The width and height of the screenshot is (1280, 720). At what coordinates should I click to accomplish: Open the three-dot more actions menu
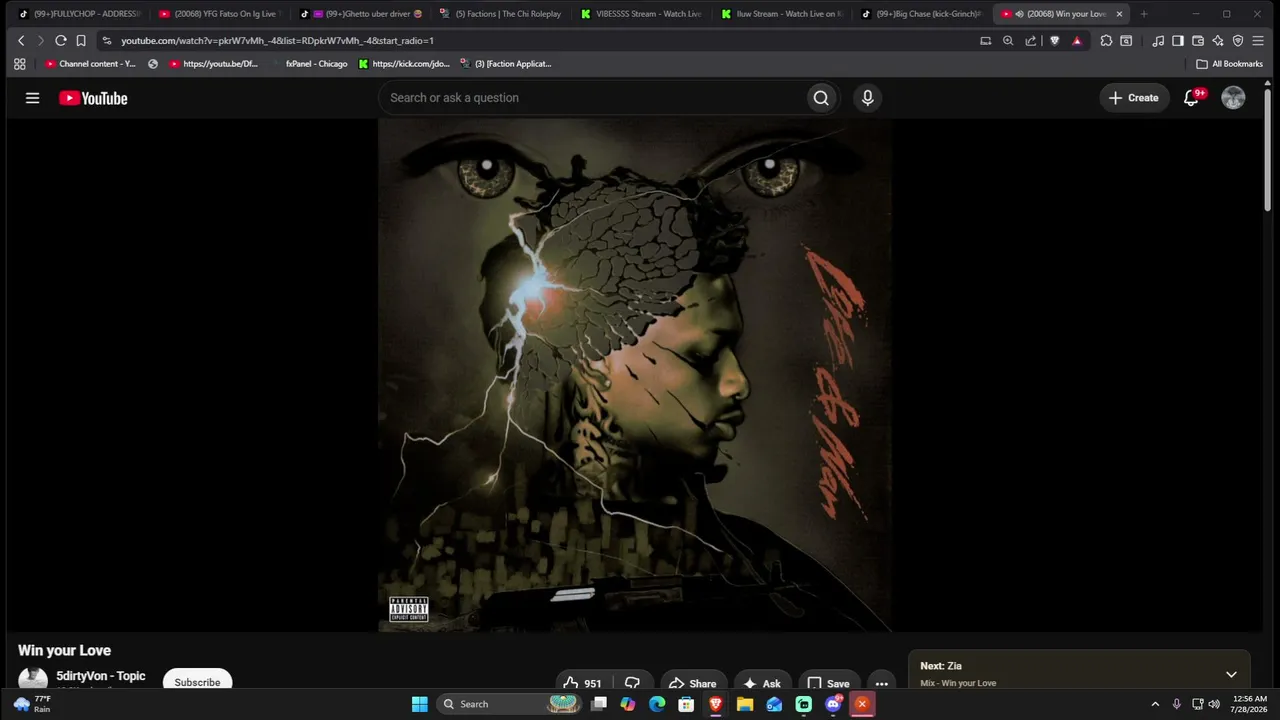(881, 684)
